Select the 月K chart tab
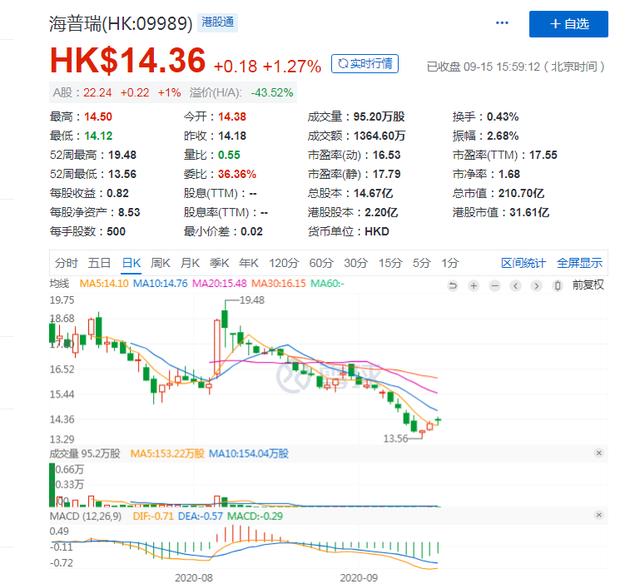This screenshot has width=640, height=584. (x=190, y=263)
